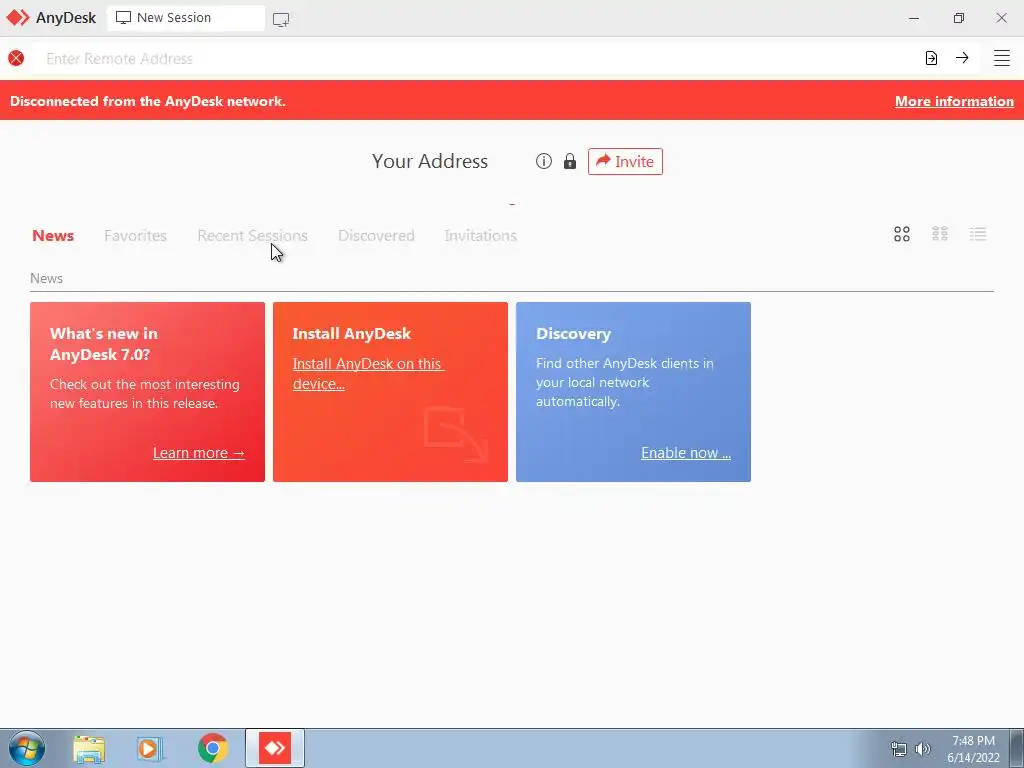Click the Learn more link
The height and width of the screenshot is (768, 1024).
coord(199,453)
